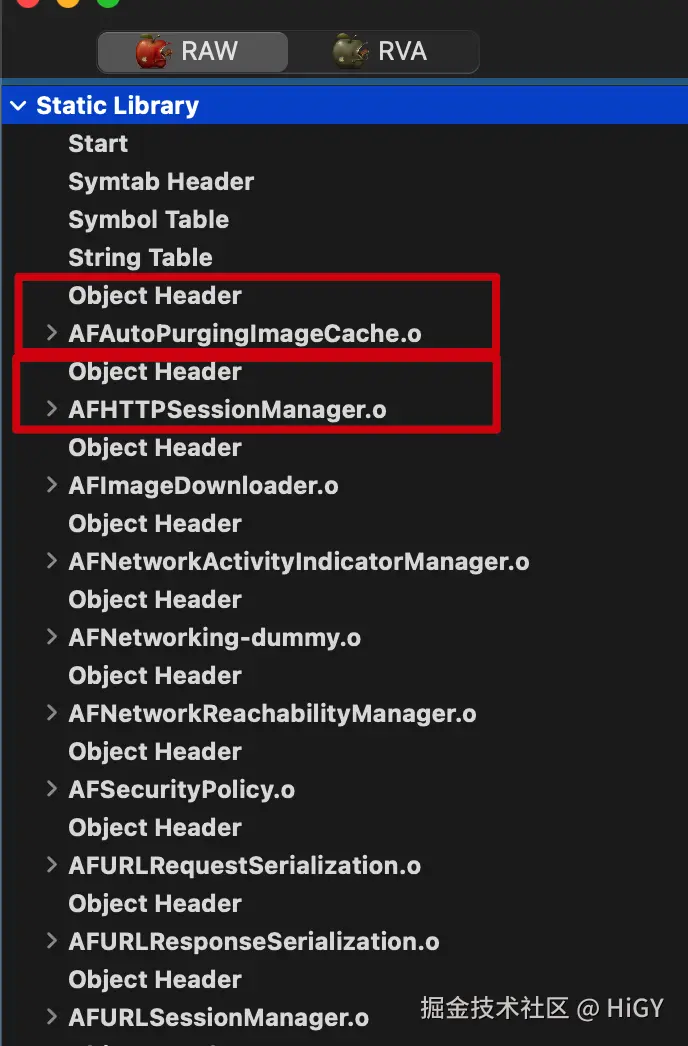Viewport: 688px width, 1046px height.
Task: Select AFNetworkReachabilityManager.o in the tree
Action: [272, 714]
